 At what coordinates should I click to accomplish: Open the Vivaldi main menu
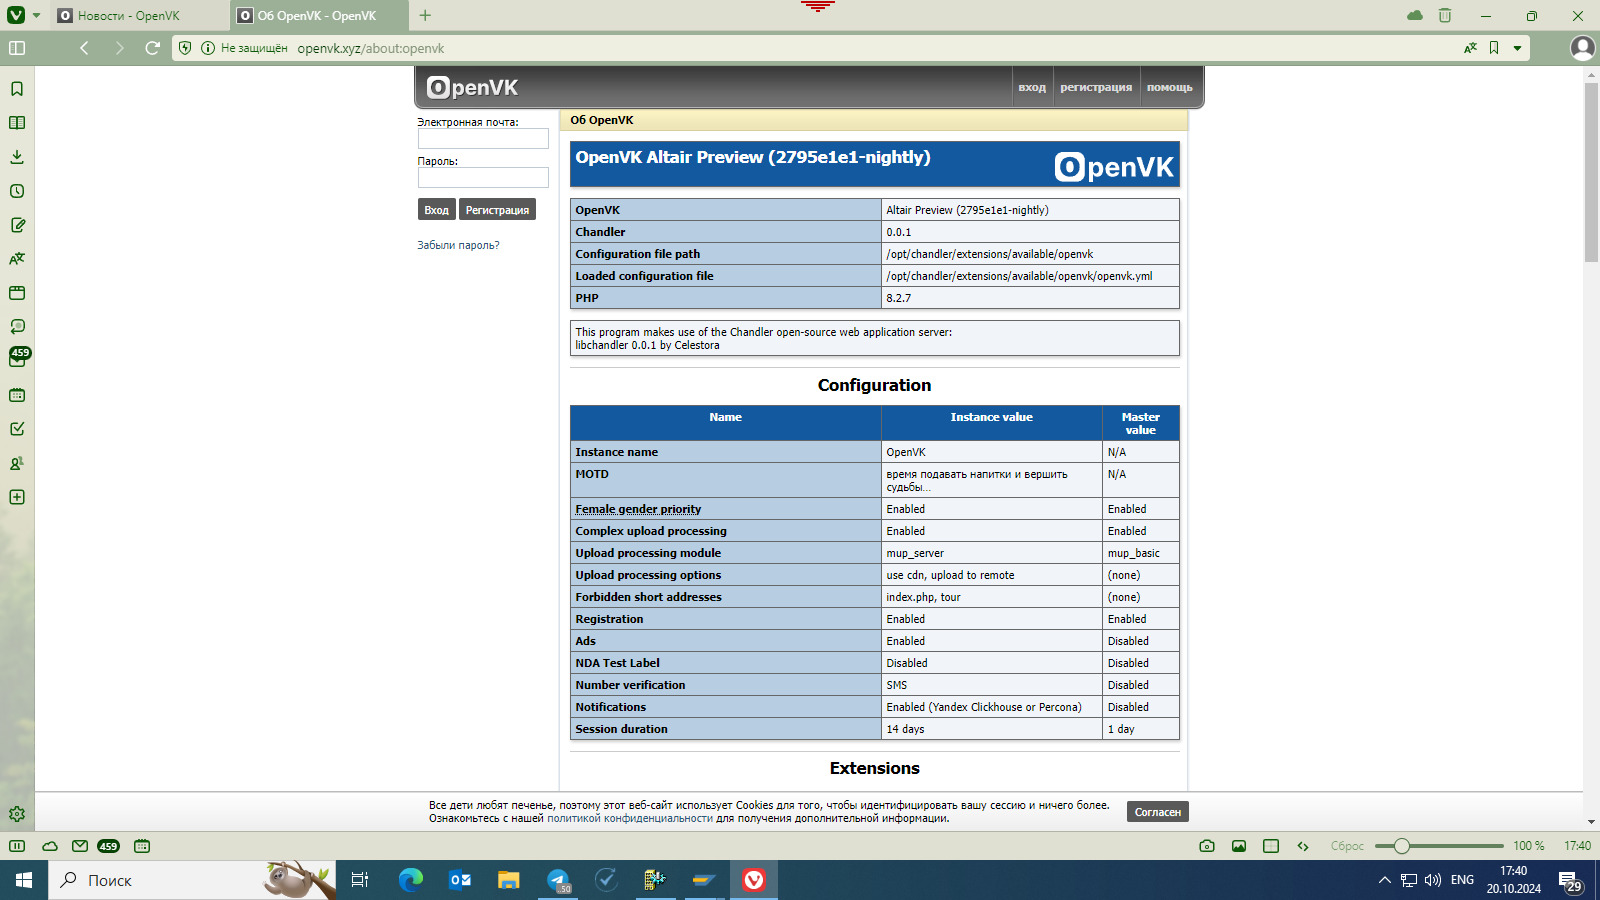click(x=16, y=15)
